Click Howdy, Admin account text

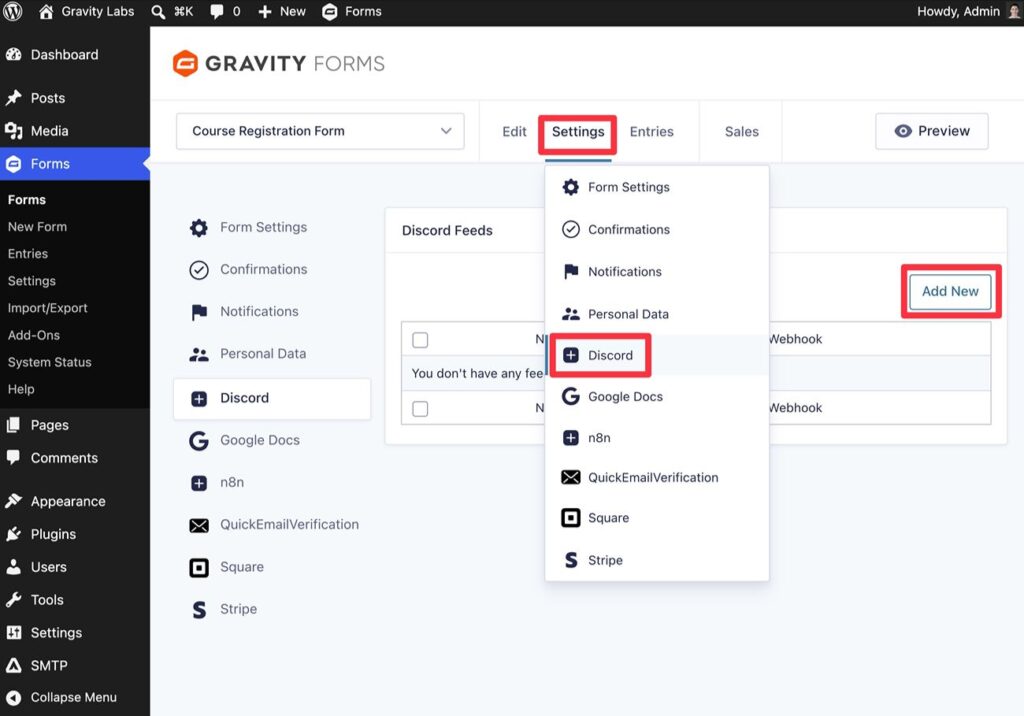(958, 12)
